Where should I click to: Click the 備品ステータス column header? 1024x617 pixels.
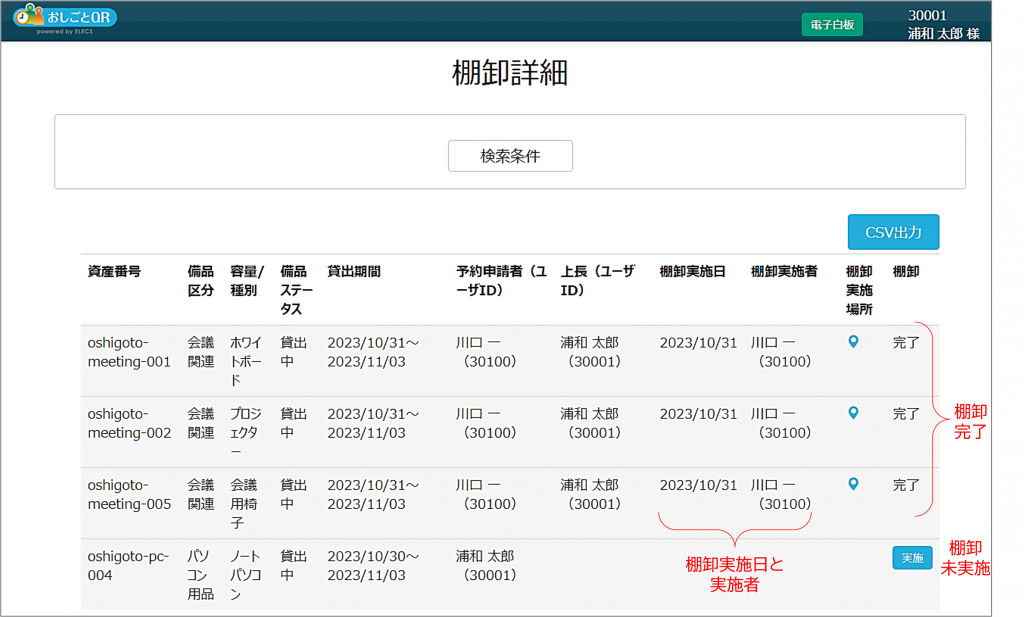[x=296, y=290]
